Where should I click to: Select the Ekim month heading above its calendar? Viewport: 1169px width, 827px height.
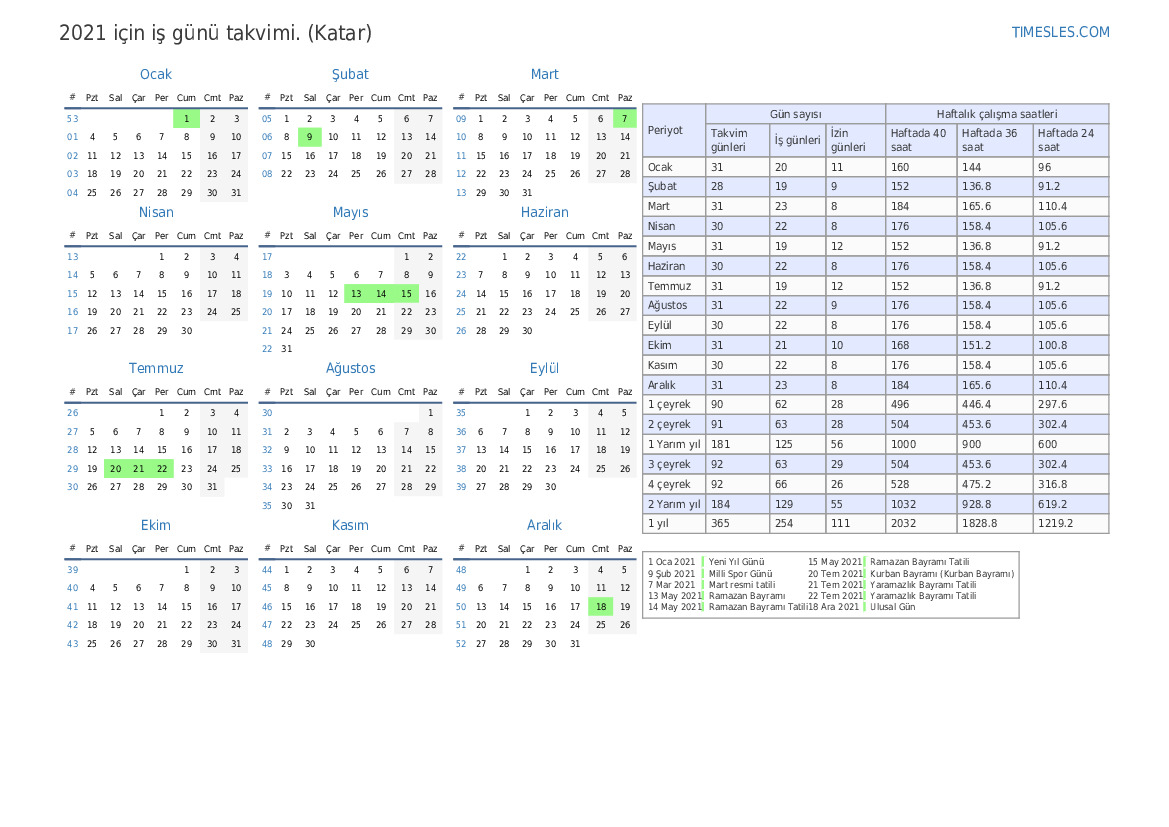pyautogui.click(x=156, y=525)
